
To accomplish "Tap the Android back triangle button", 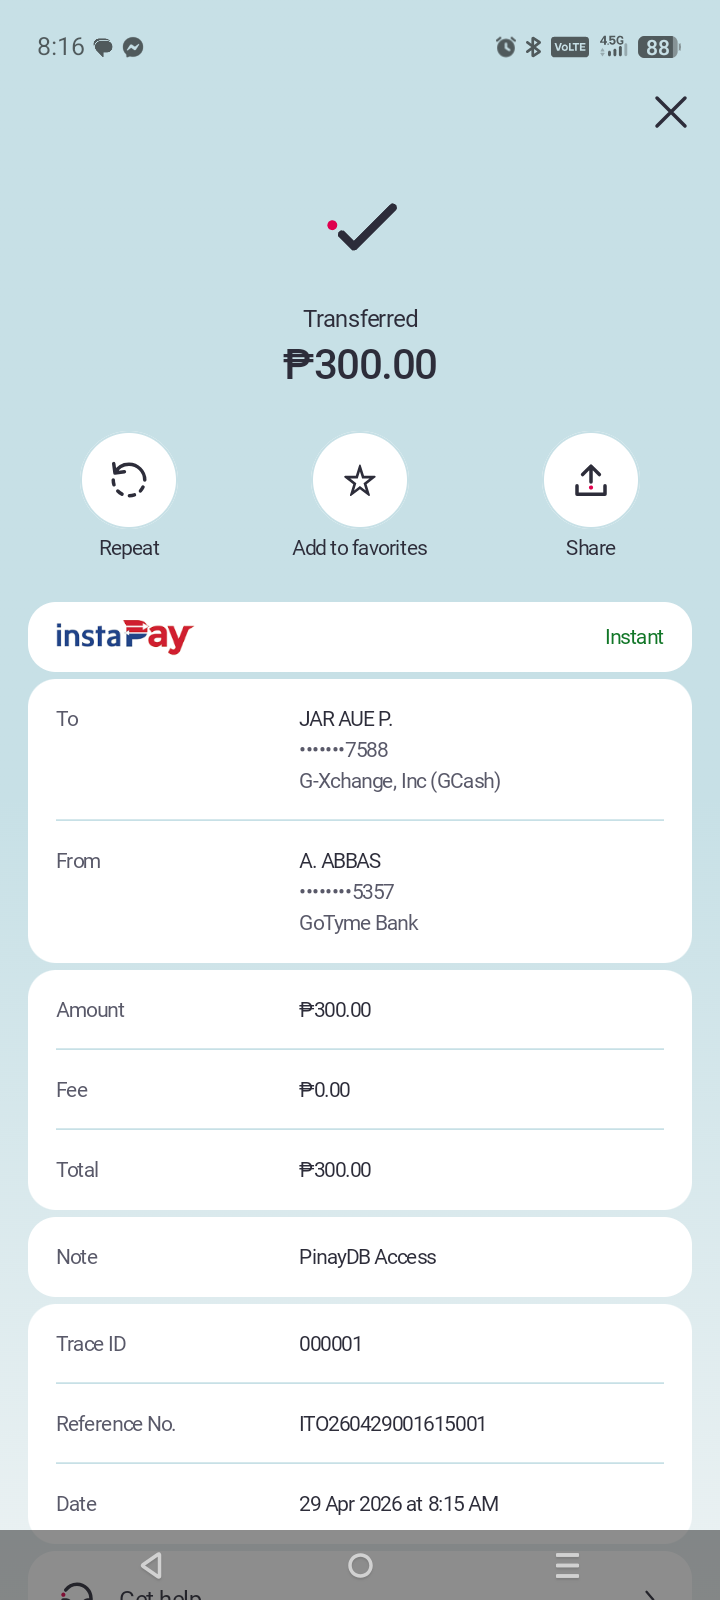I will click(x=152, y=1565).
